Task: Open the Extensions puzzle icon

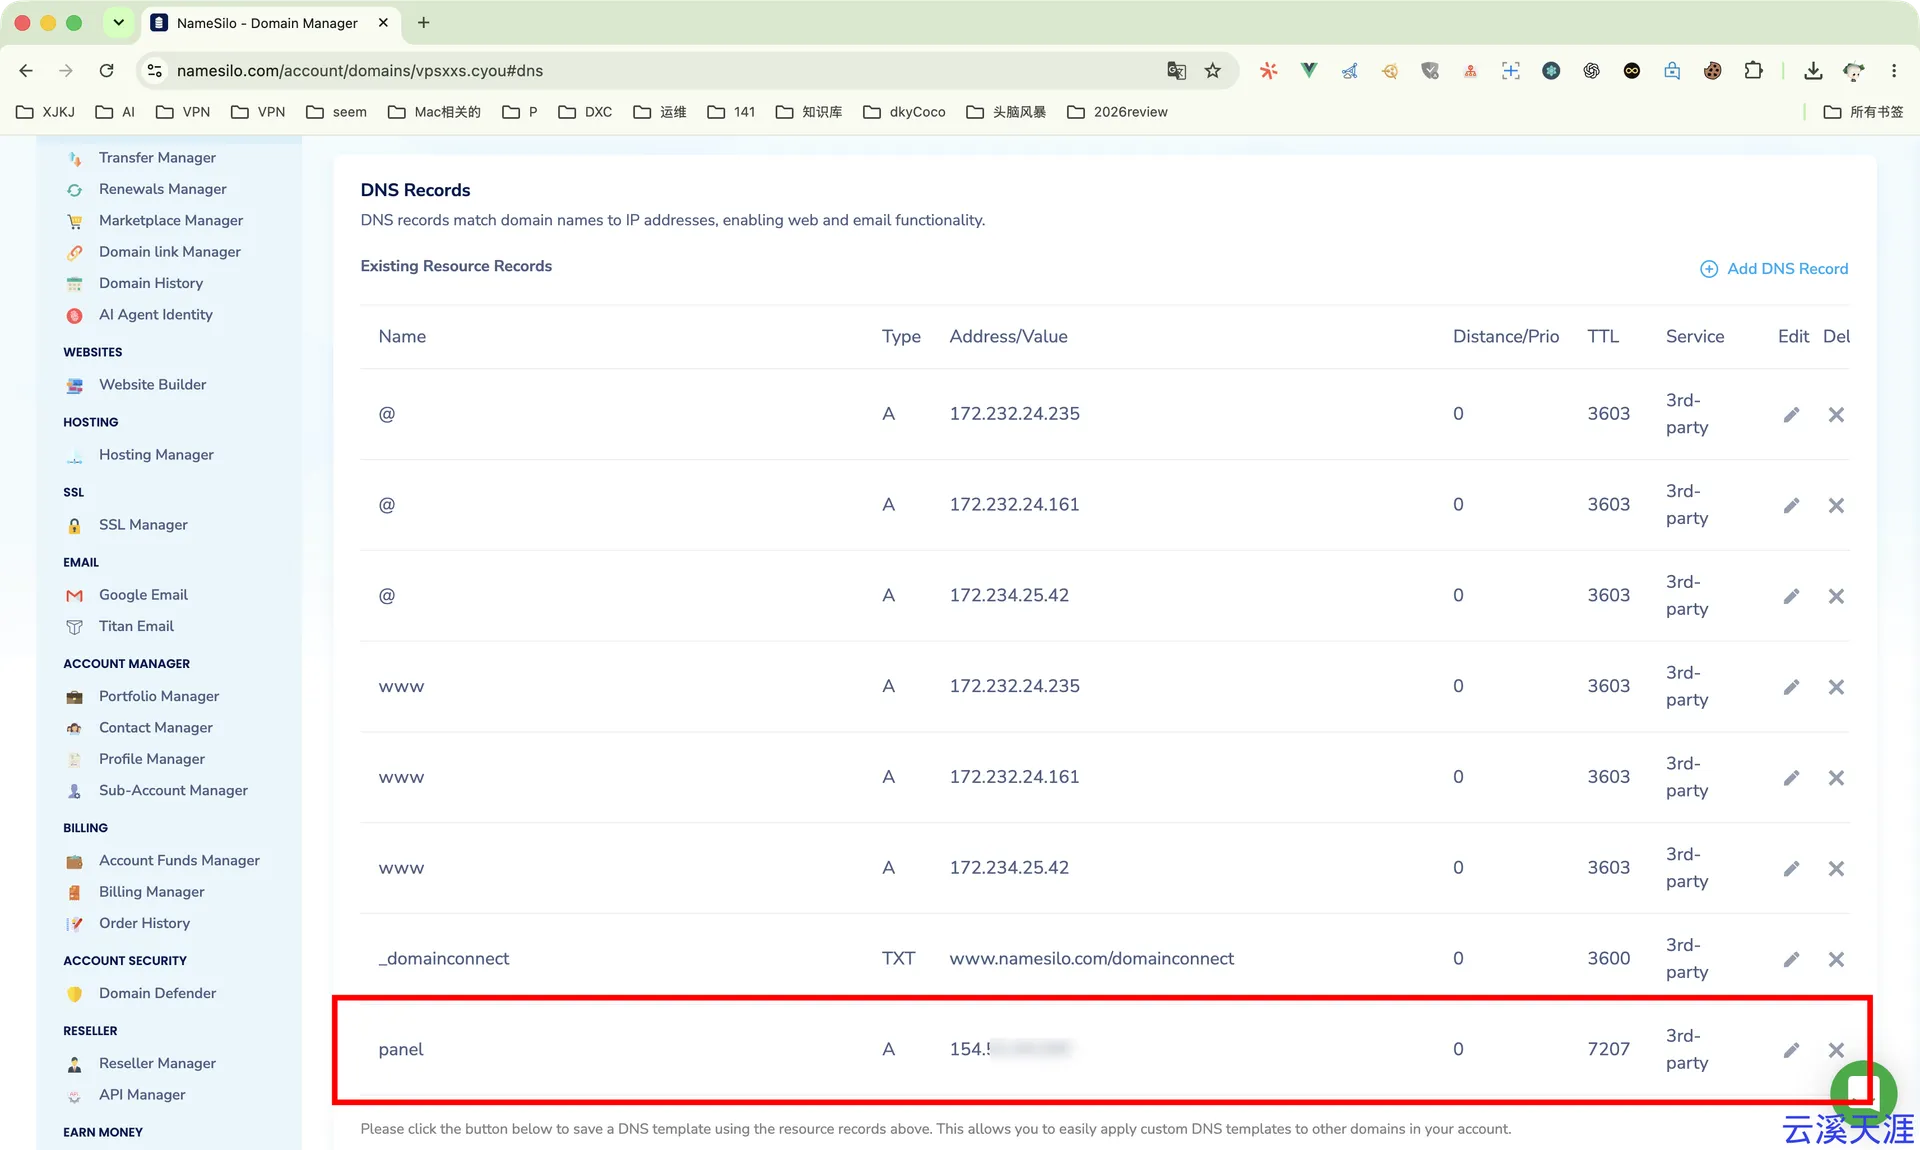Action: [x=1753, y=71]
